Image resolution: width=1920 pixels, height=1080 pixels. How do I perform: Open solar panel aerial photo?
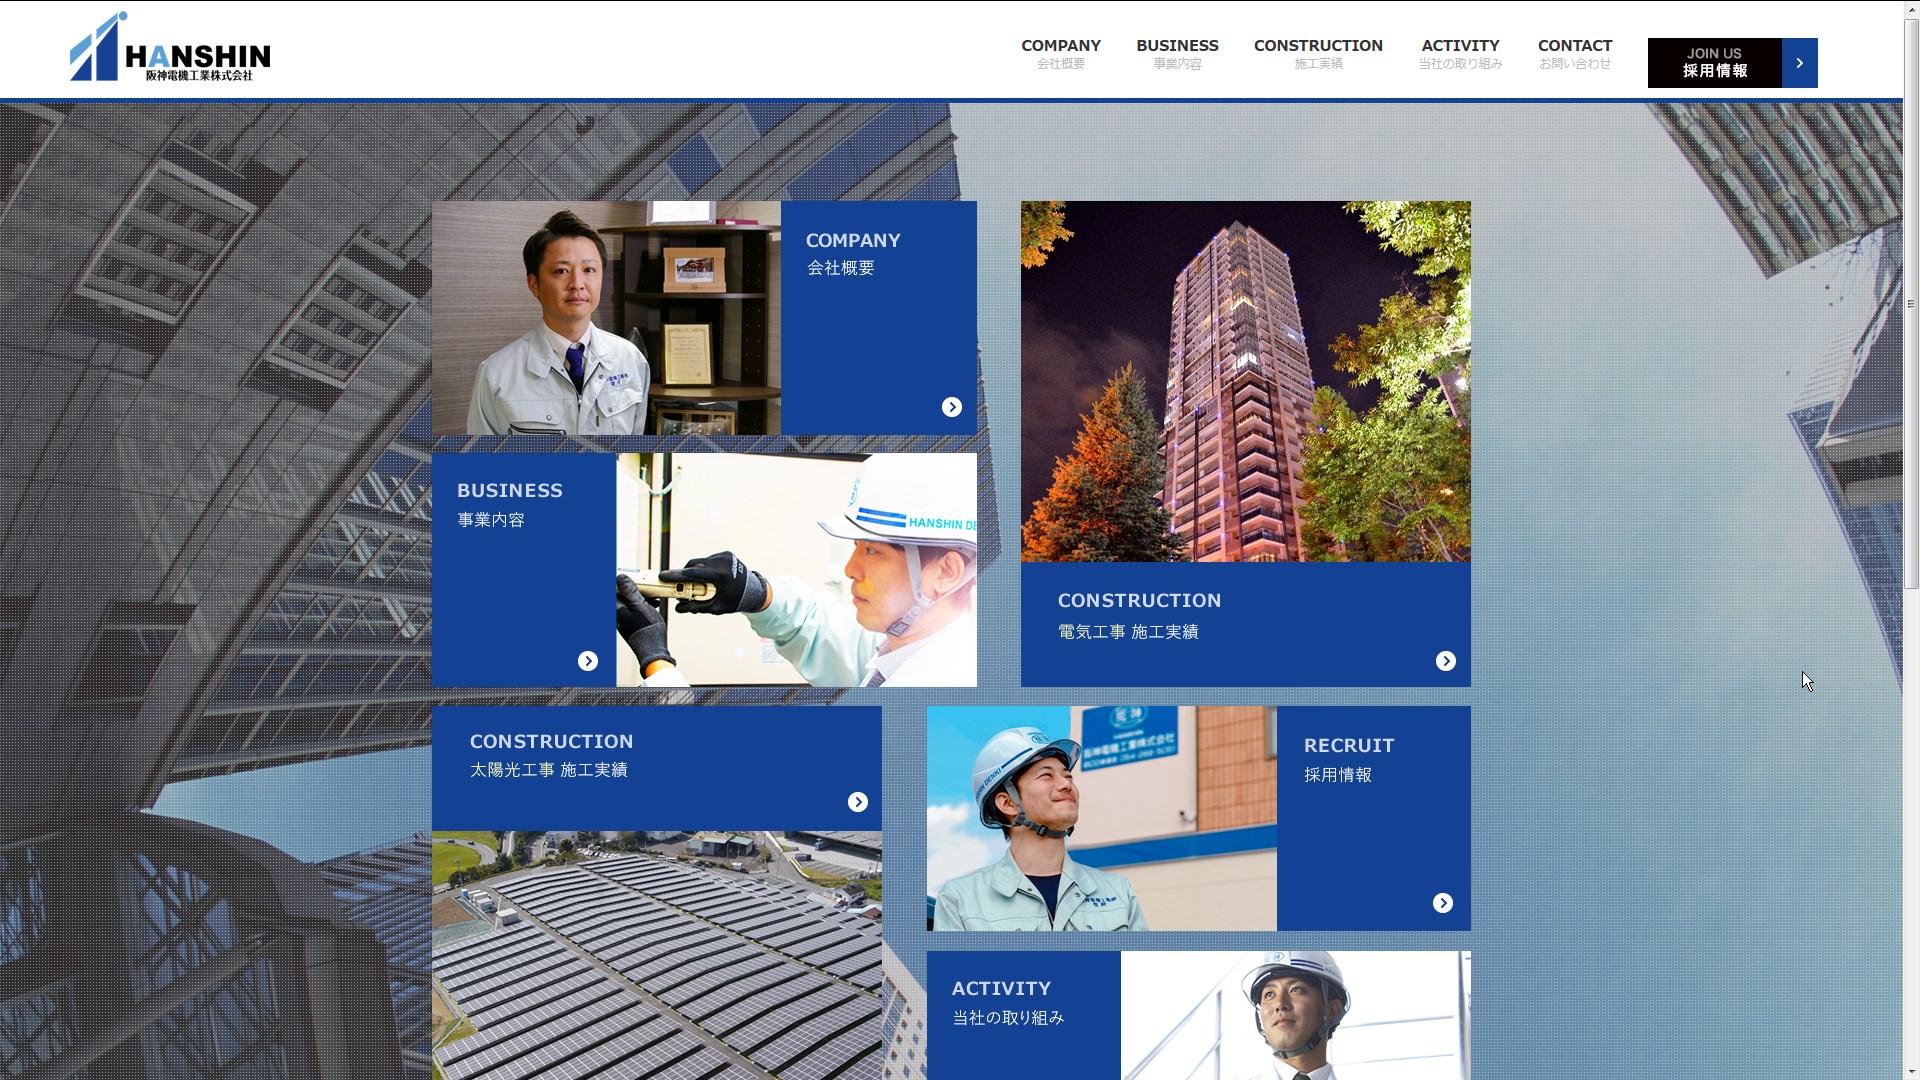pyautogui.click(x=657, y=955)
